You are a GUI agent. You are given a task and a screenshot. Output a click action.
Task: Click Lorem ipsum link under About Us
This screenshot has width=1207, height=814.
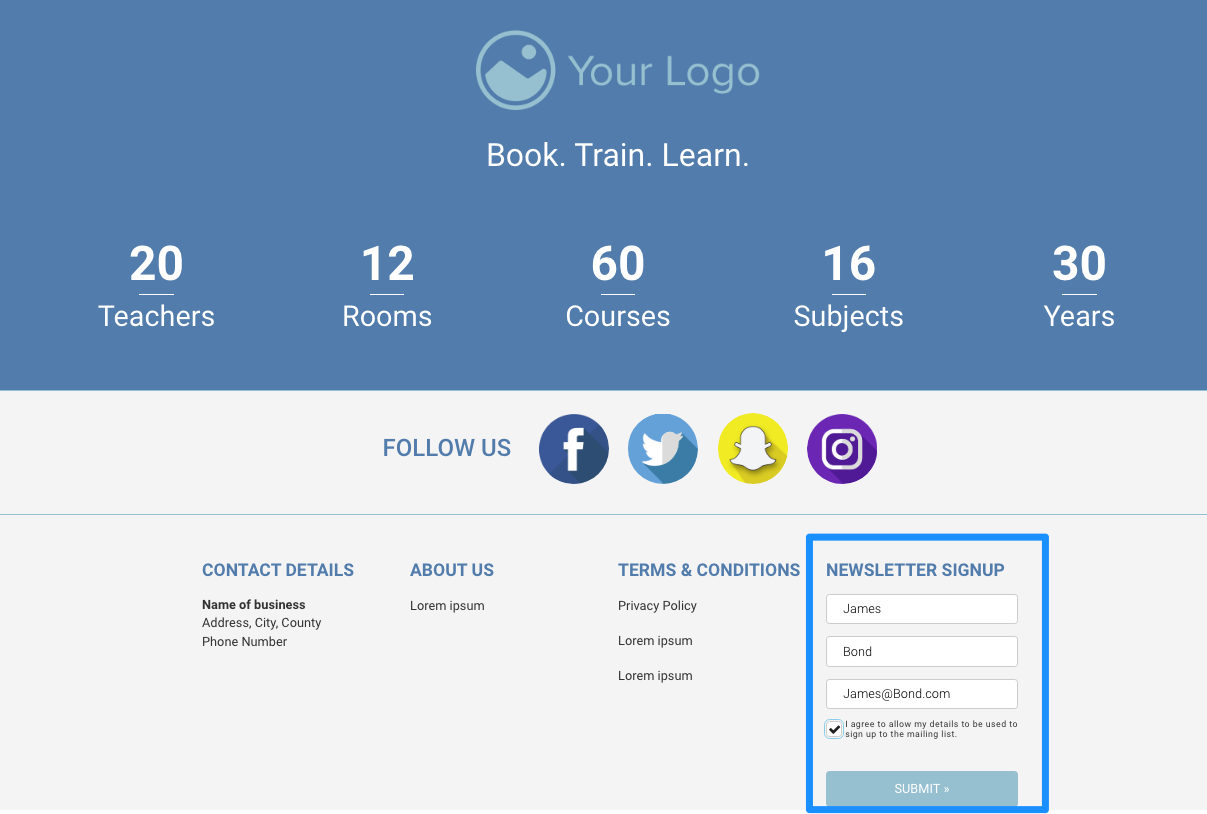coord(447,606)
